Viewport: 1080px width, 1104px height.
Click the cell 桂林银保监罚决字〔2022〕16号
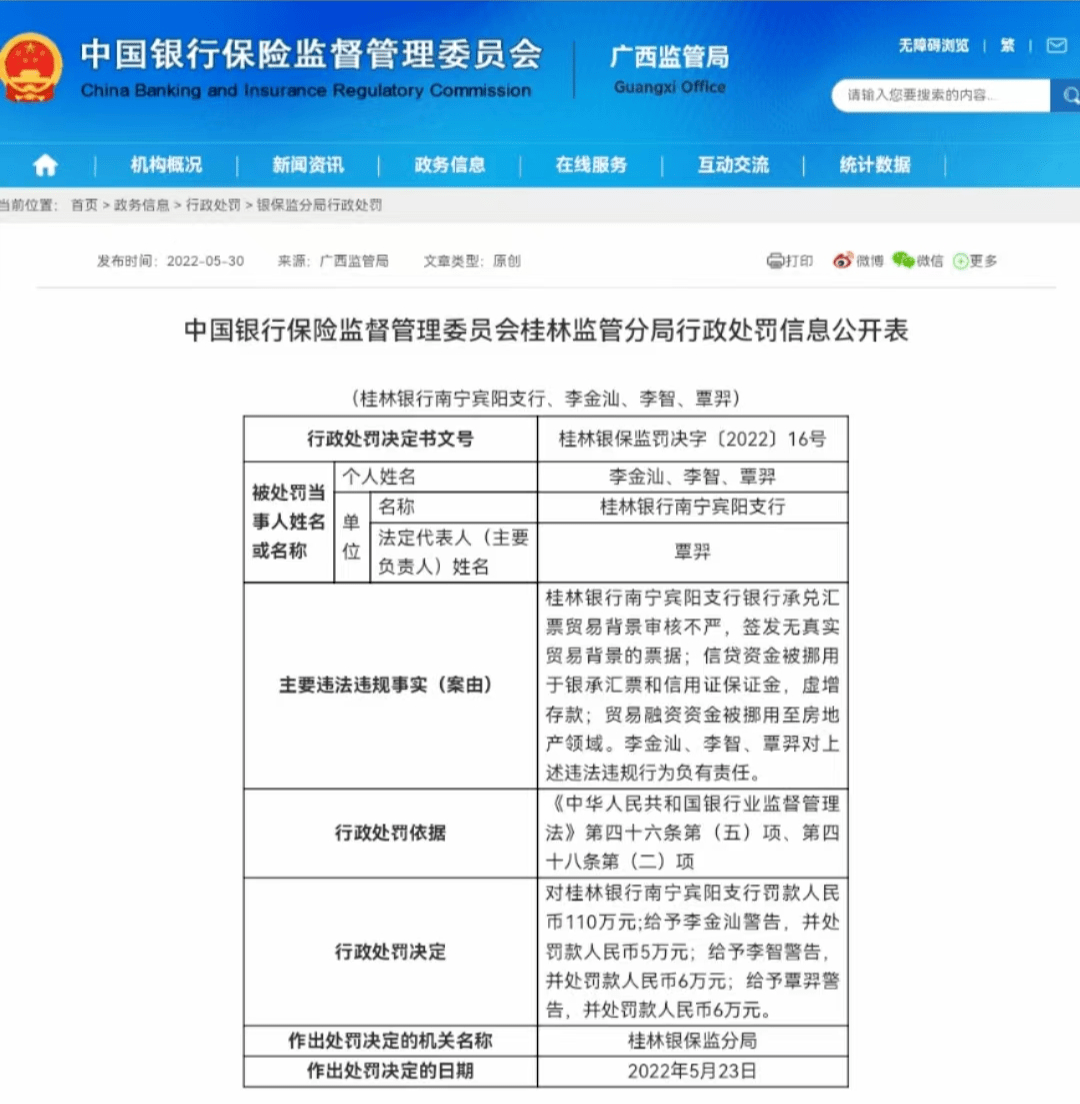pyautogui.click(x=693, y=439)
